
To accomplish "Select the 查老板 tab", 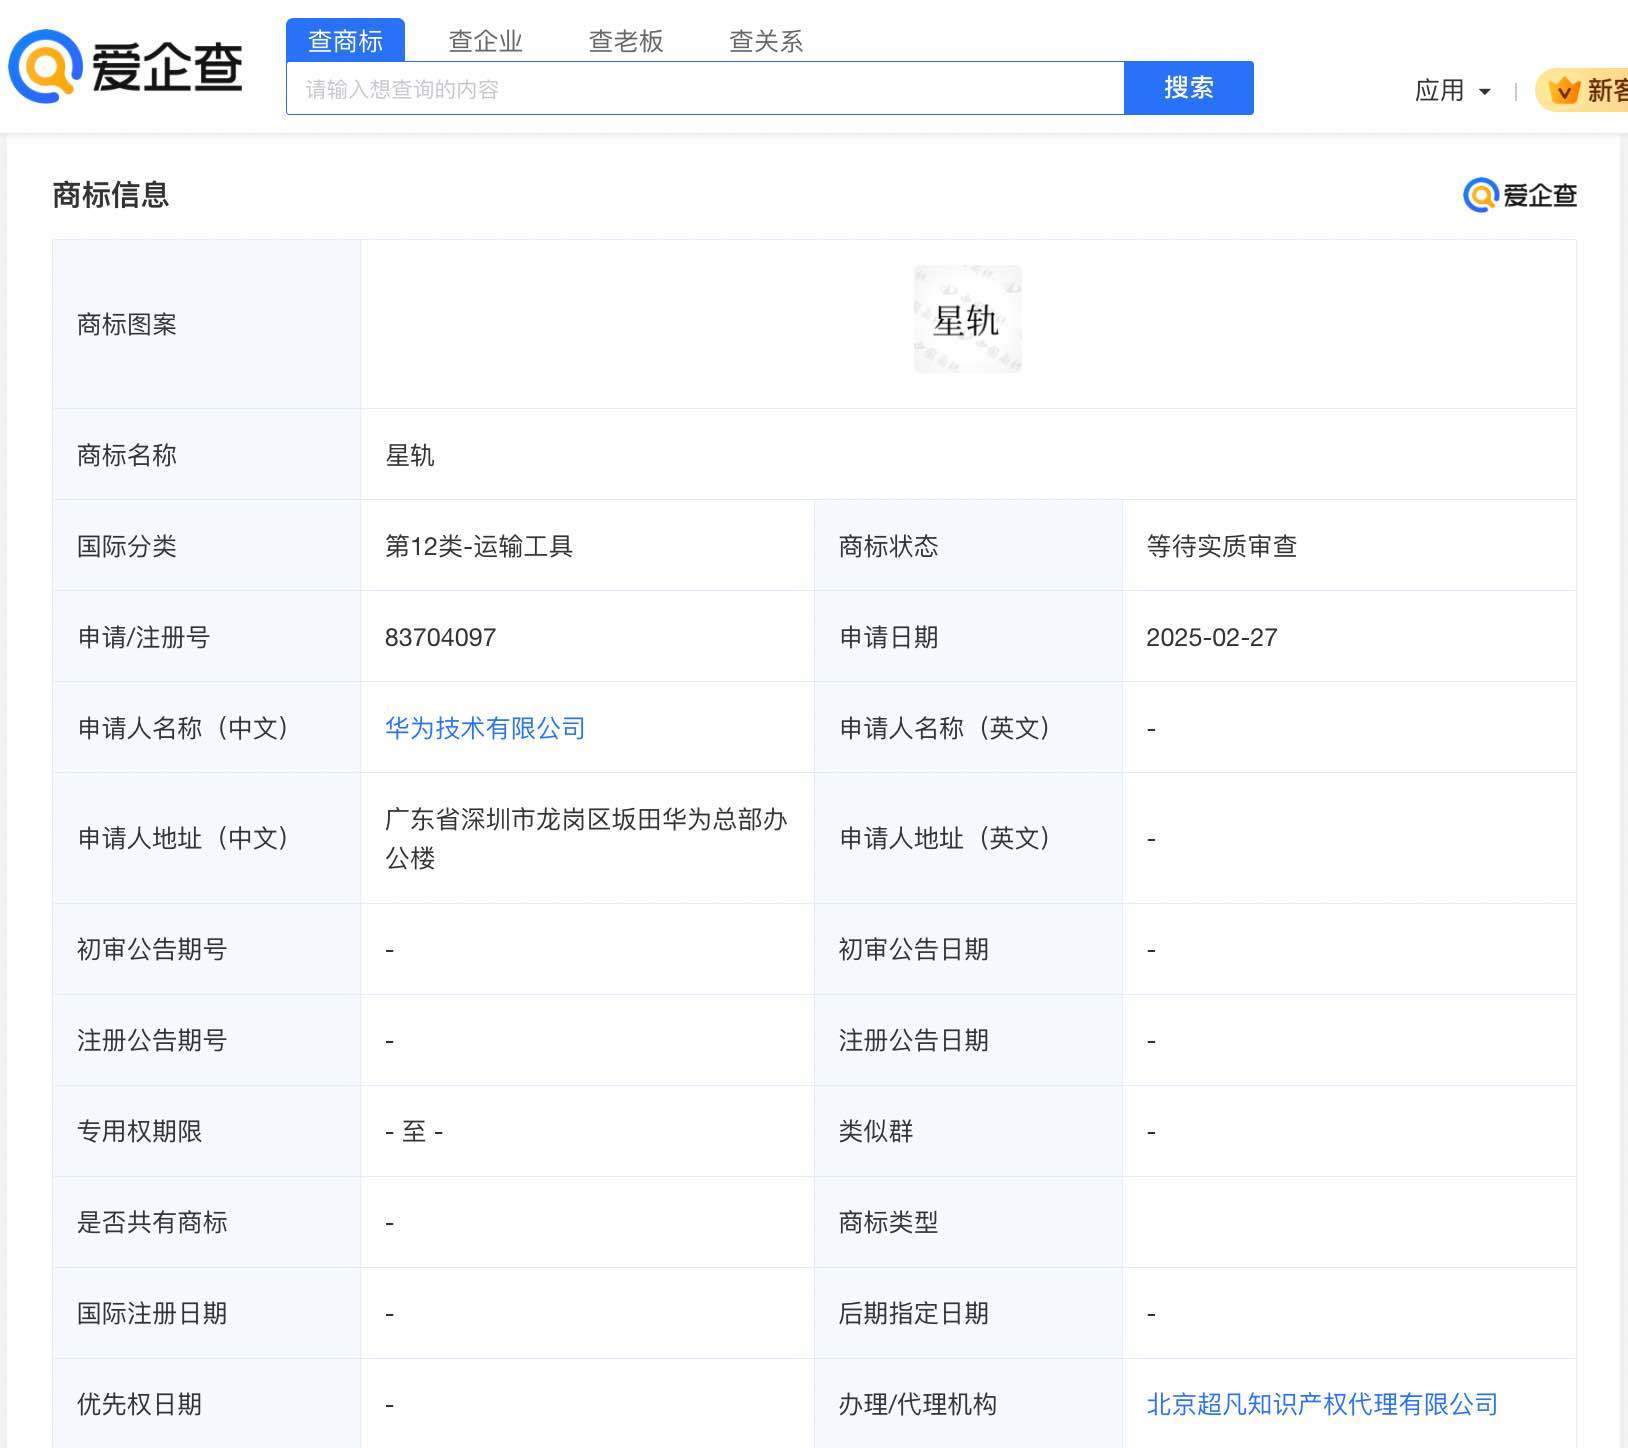I will [x=625, y=41].
